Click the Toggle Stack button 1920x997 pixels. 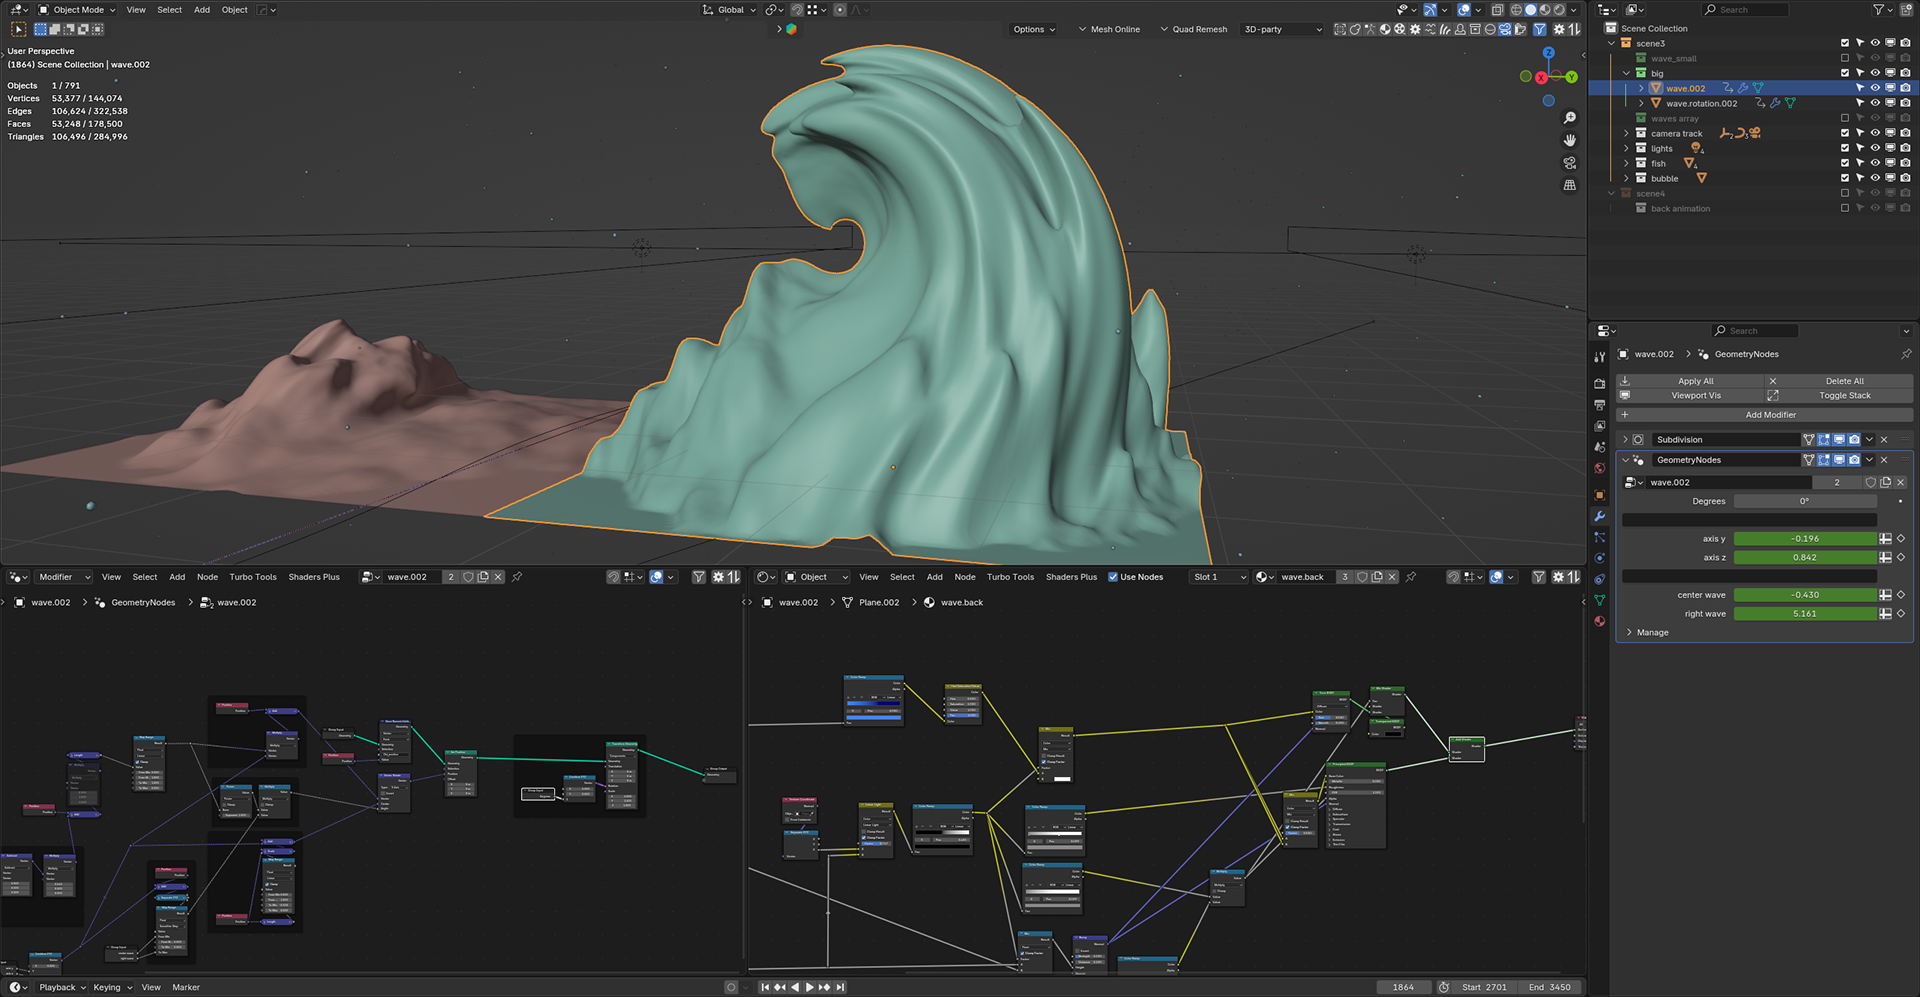(x=1839, y=396)
